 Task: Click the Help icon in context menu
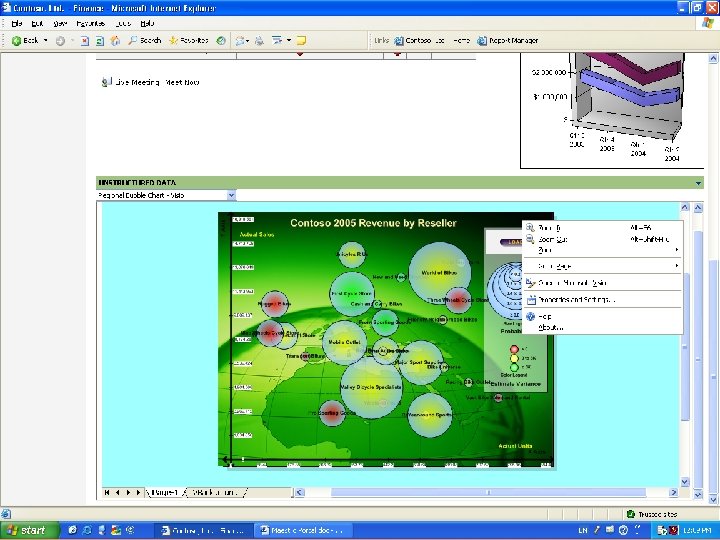[x=531, y=316]
